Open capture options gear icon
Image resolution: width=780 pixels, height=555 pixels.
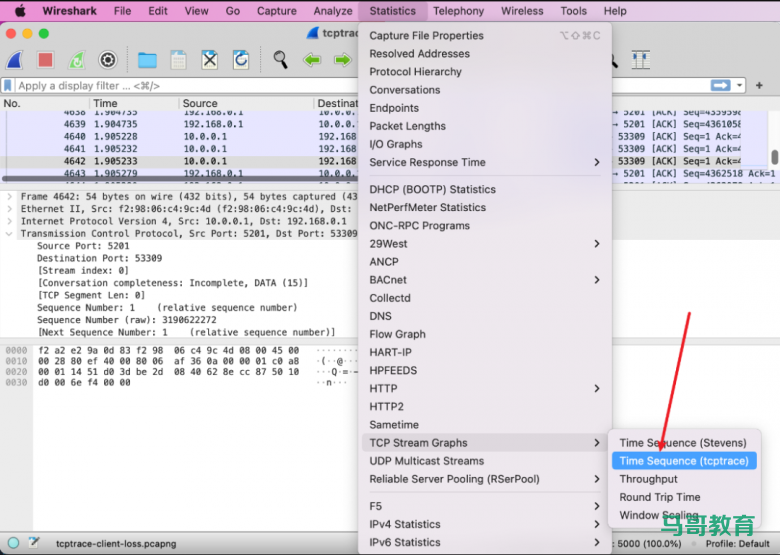click(107, 60)
